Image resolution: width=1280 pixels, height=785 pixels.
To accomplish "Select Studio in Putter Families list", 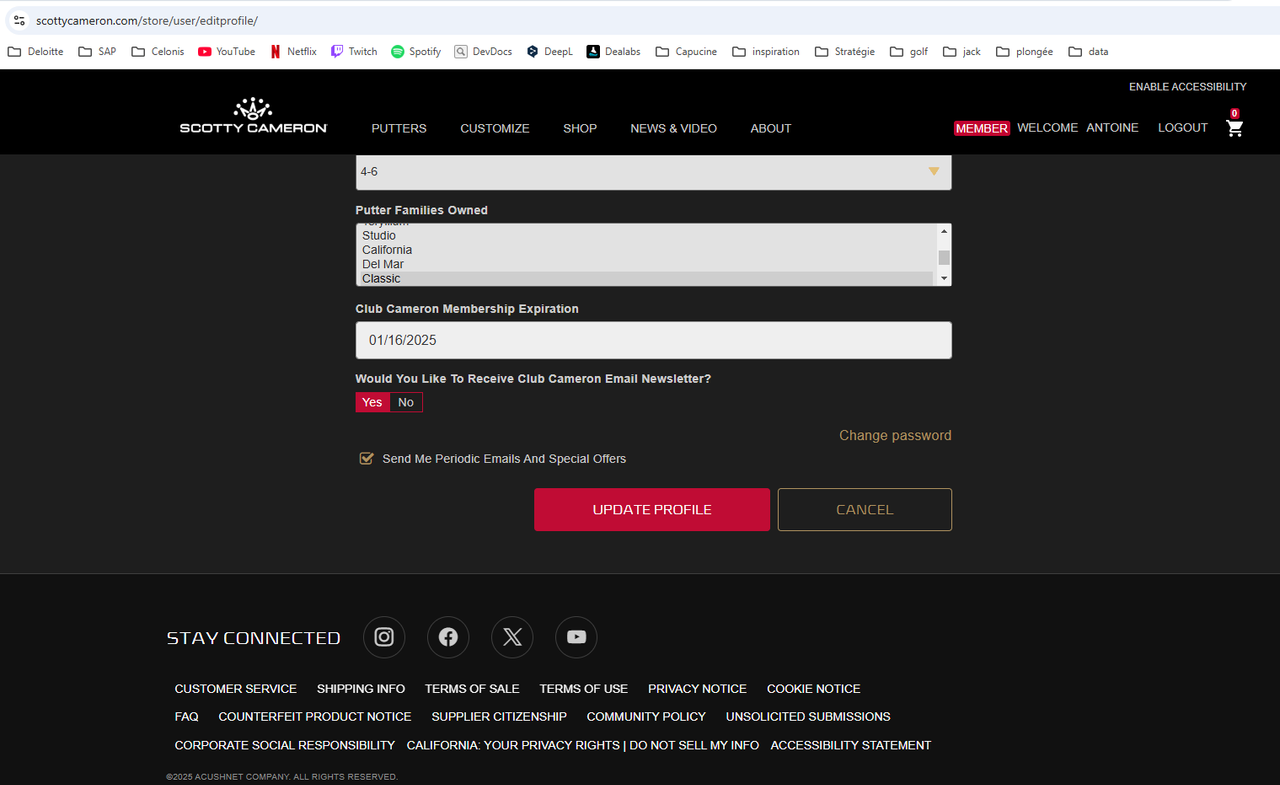I will [647, 236].
